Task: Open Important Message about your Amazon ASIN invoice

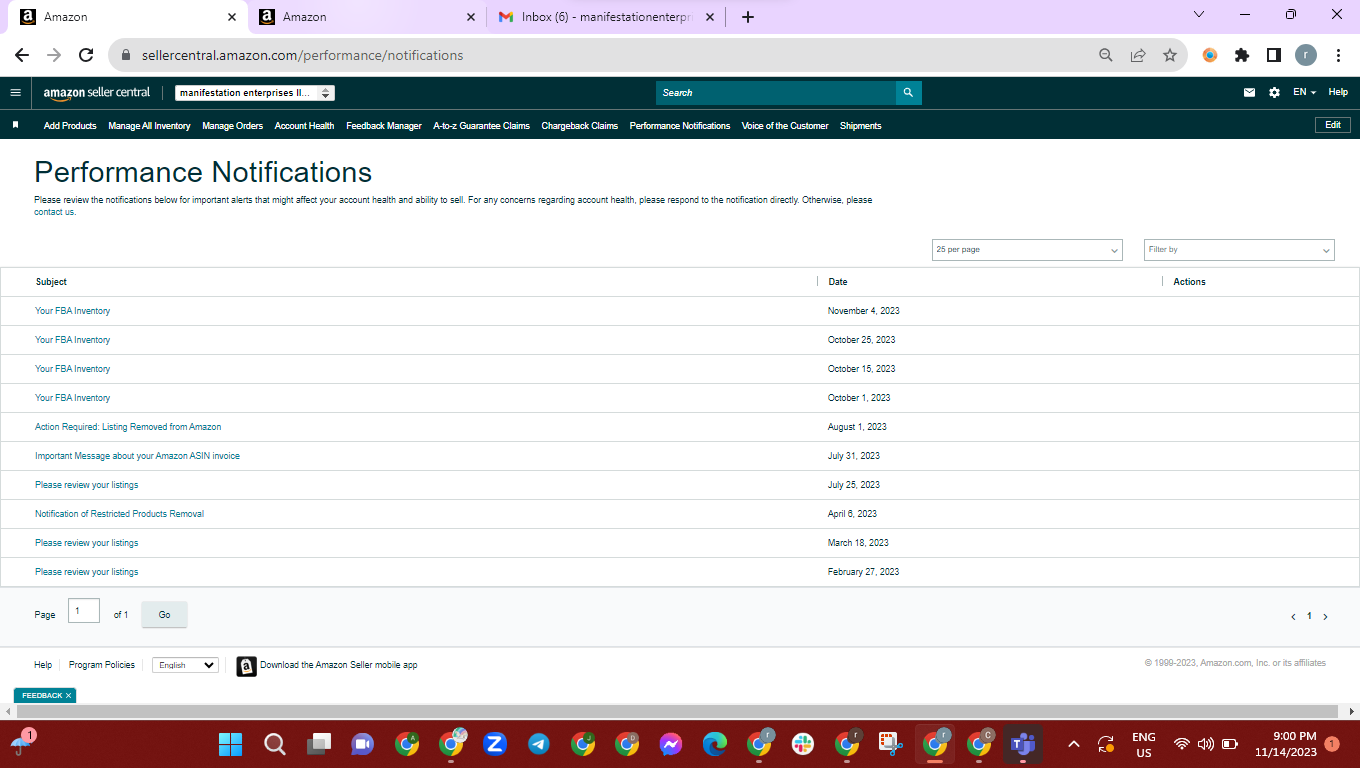Action: click(x=137, y=456)
